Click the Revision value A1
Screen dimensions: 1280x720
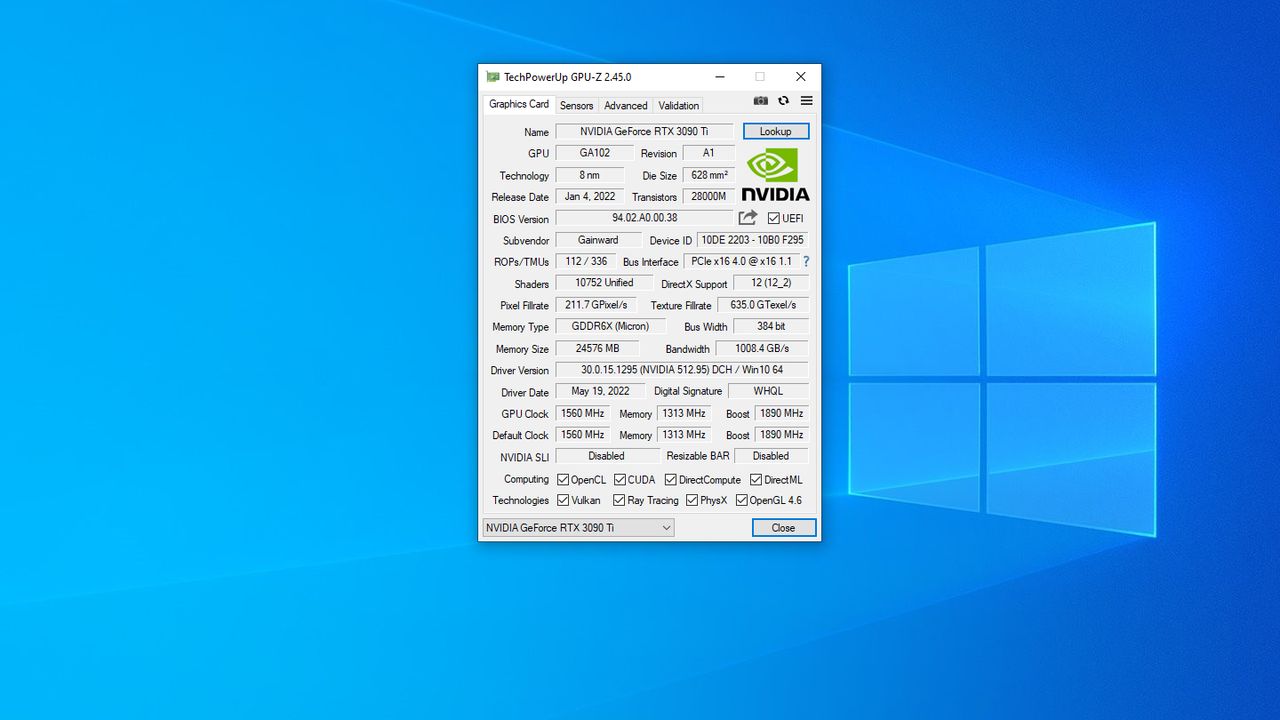[x=709, y=153]
